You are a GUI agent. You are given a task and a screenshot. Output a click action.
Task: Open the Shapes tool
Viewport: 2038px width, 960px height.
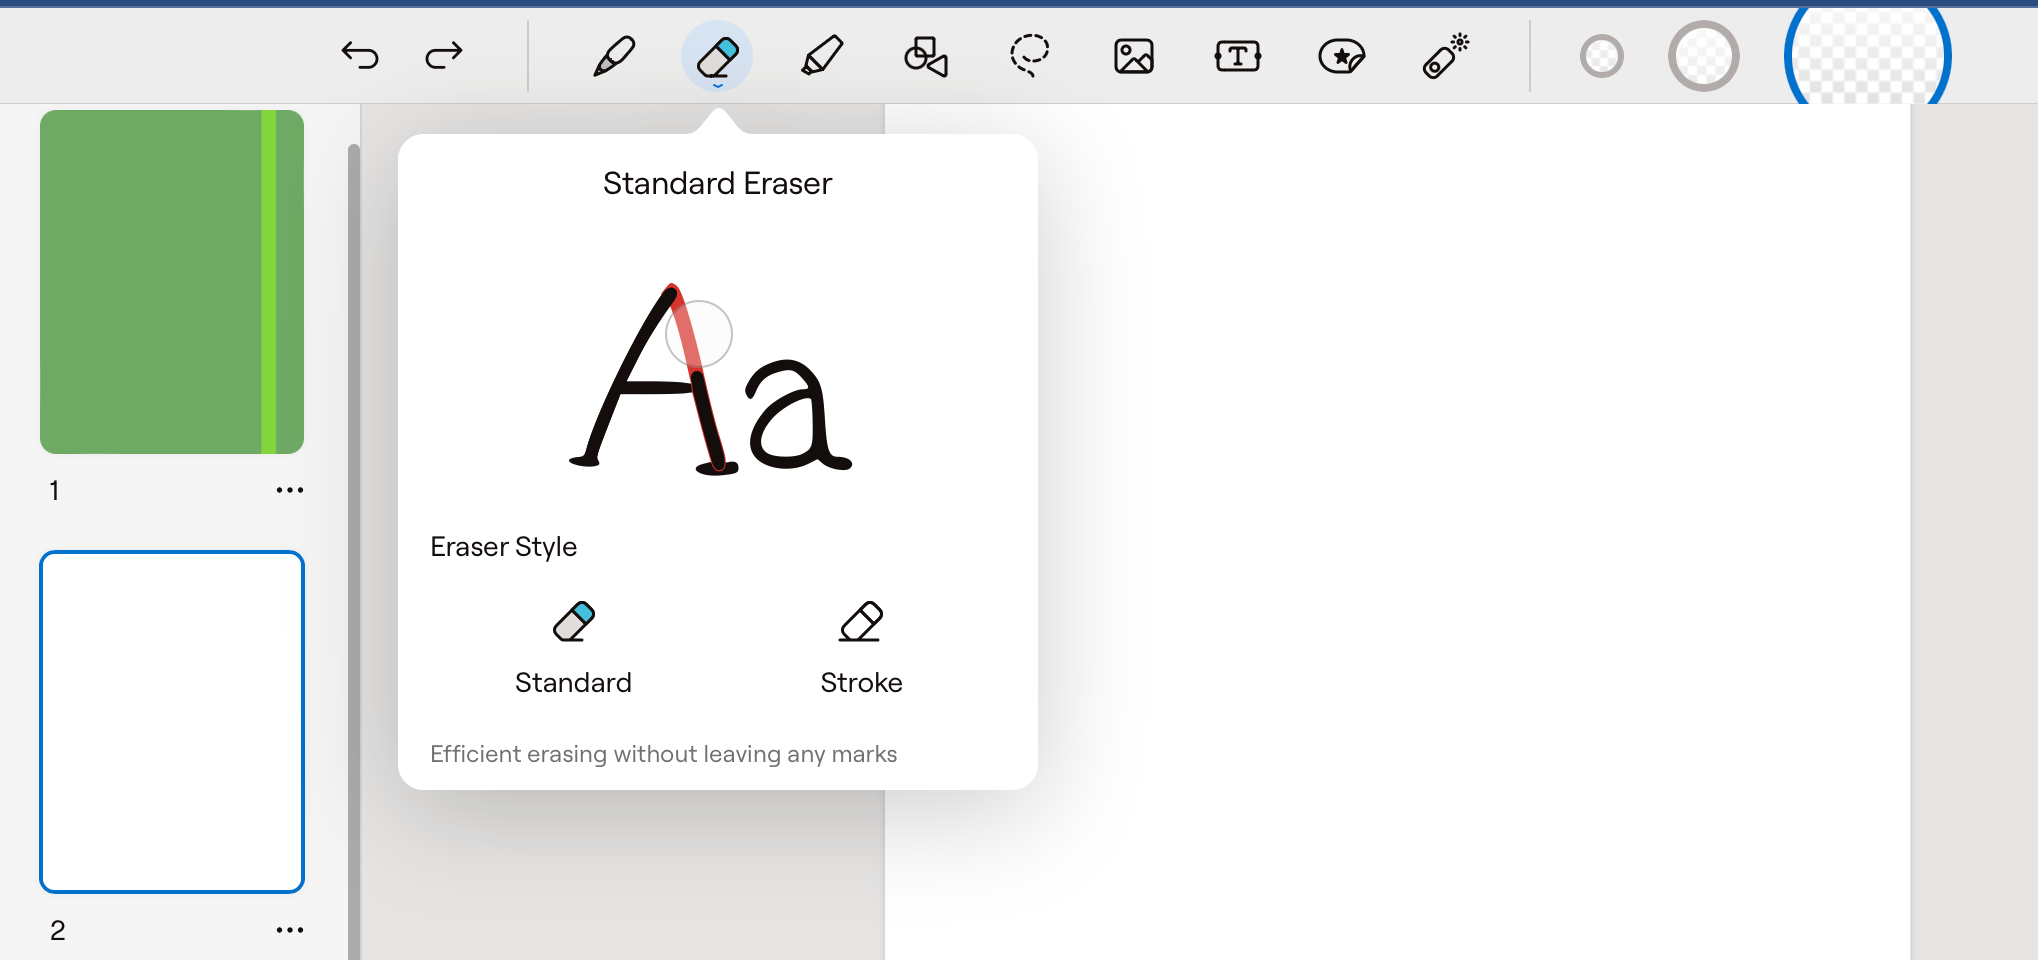pos(925,56)
